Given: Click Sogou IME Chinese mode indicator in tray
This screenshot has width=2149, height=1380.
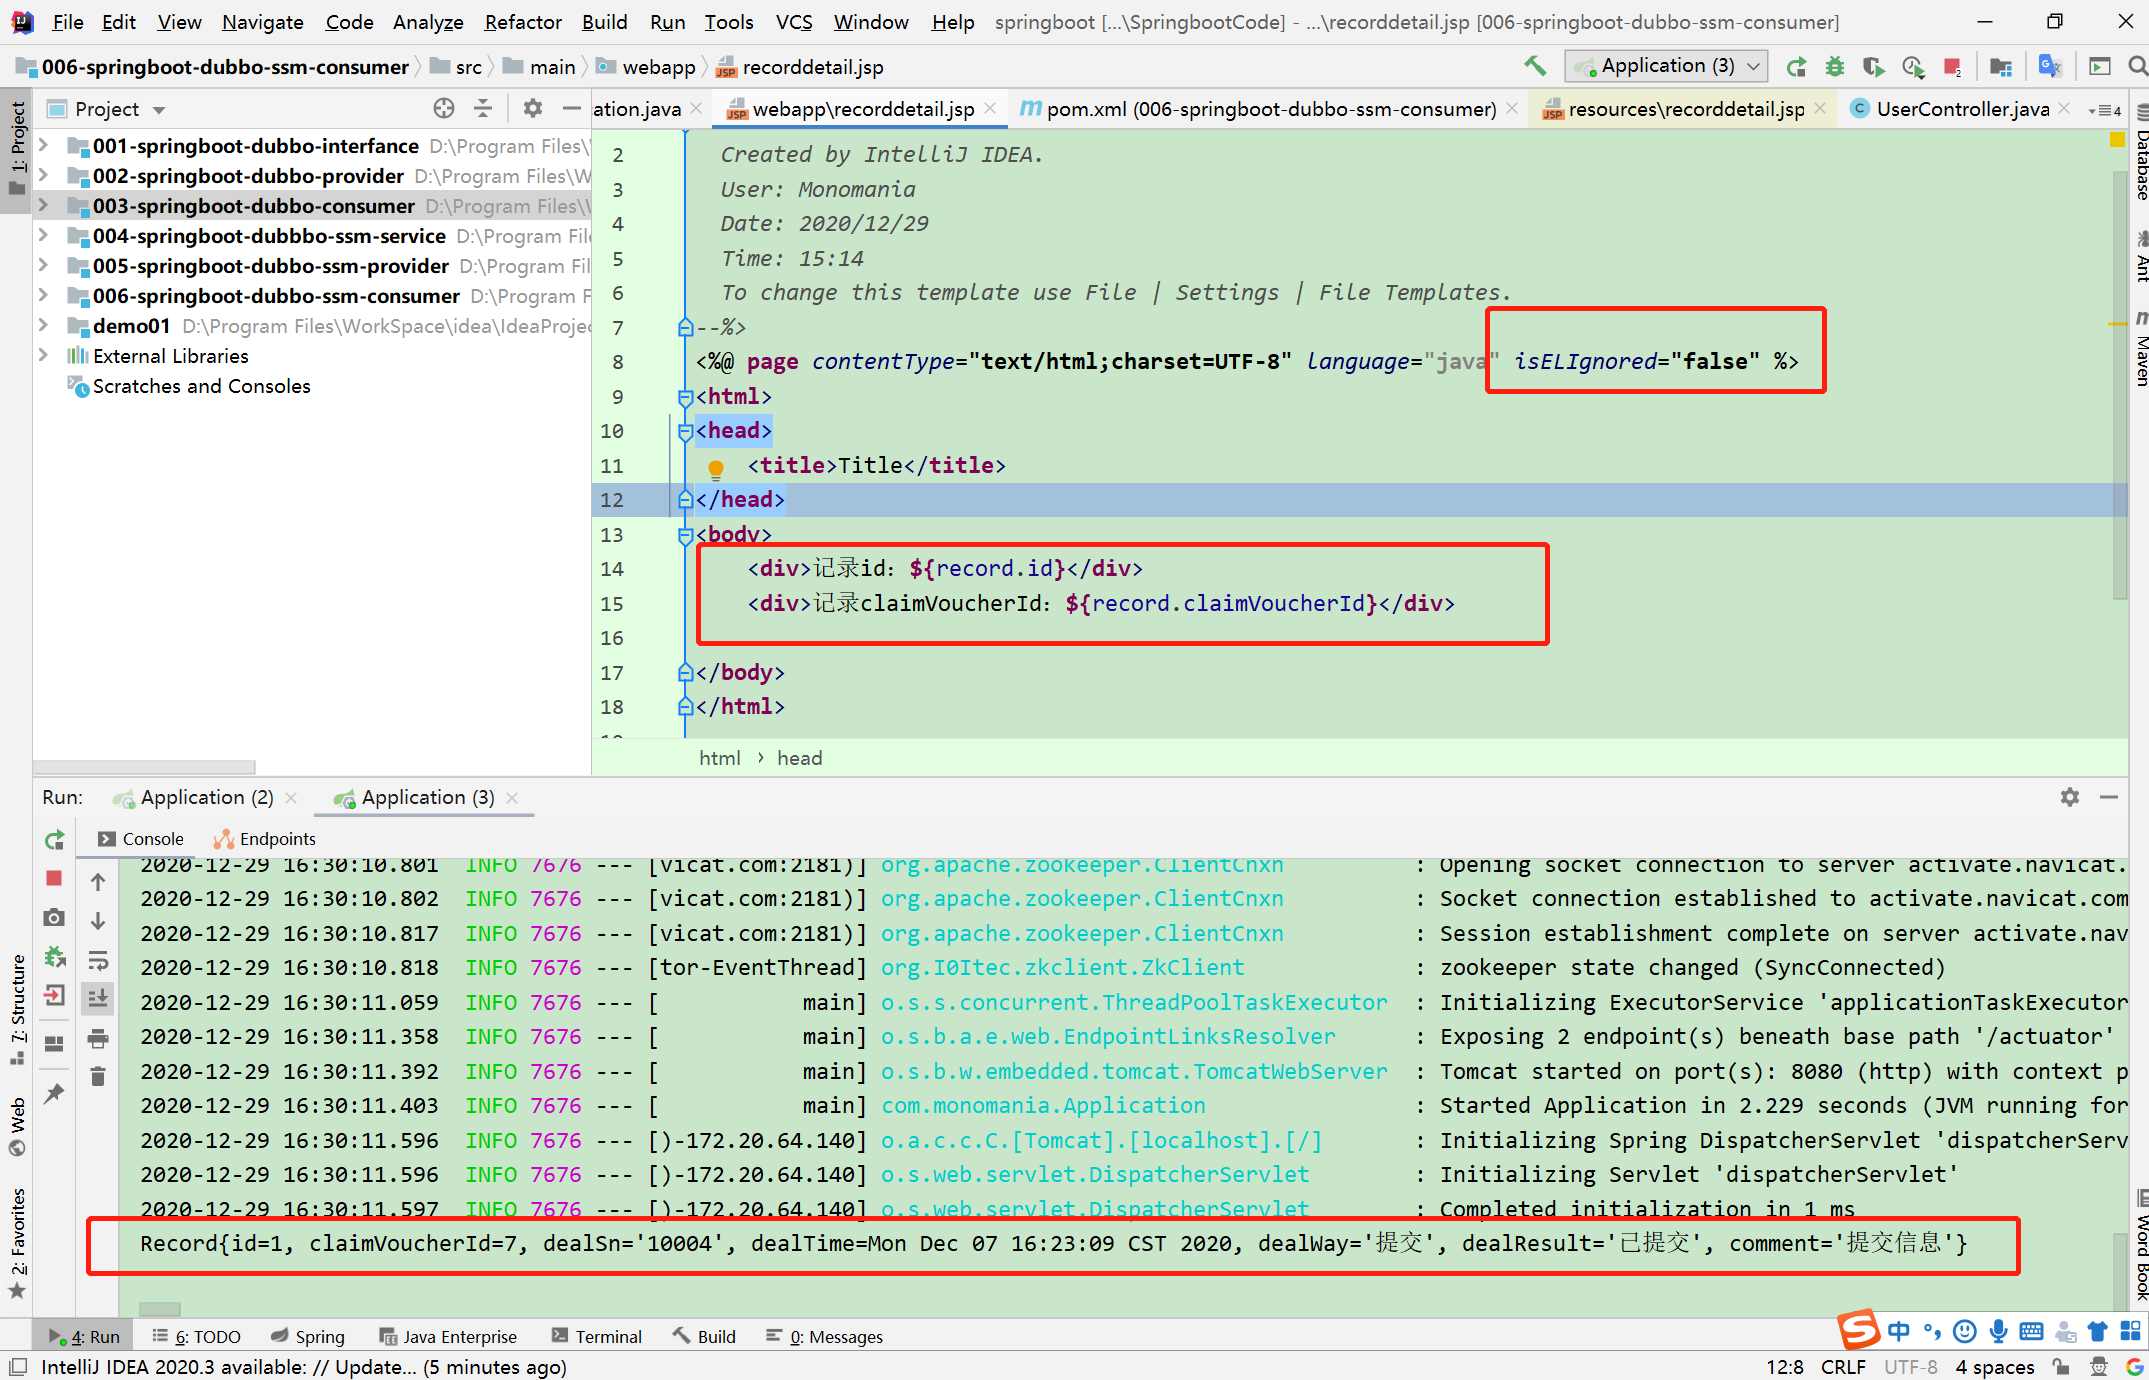Looking at the screenshot, I should (1898, 1331).
